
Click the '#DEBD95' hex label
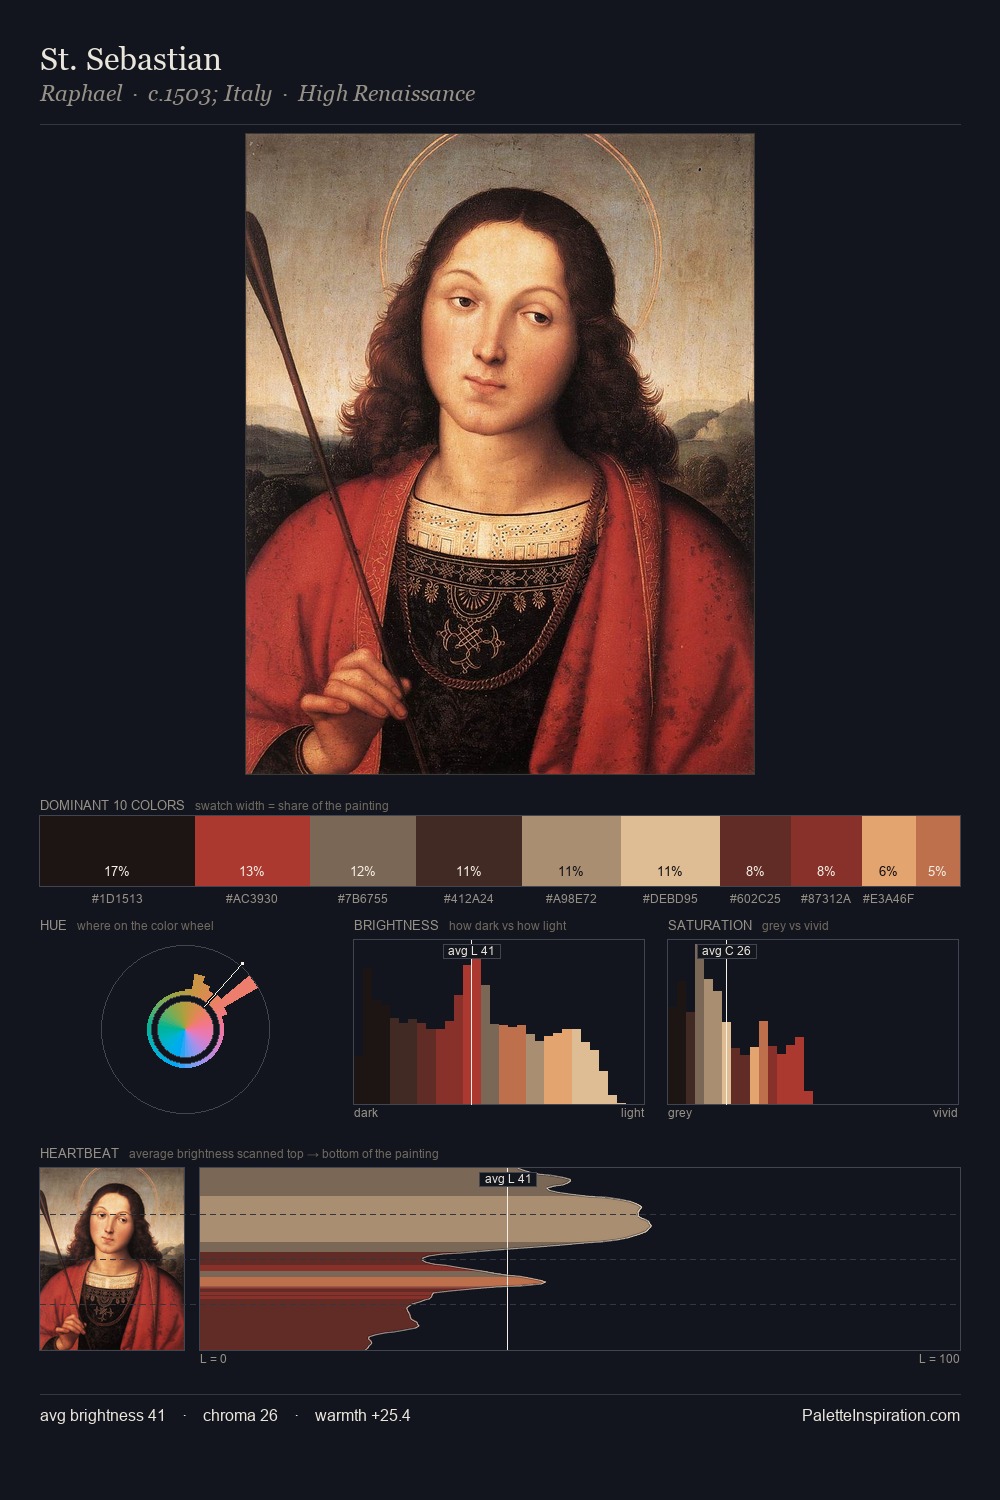pos(670,898)
